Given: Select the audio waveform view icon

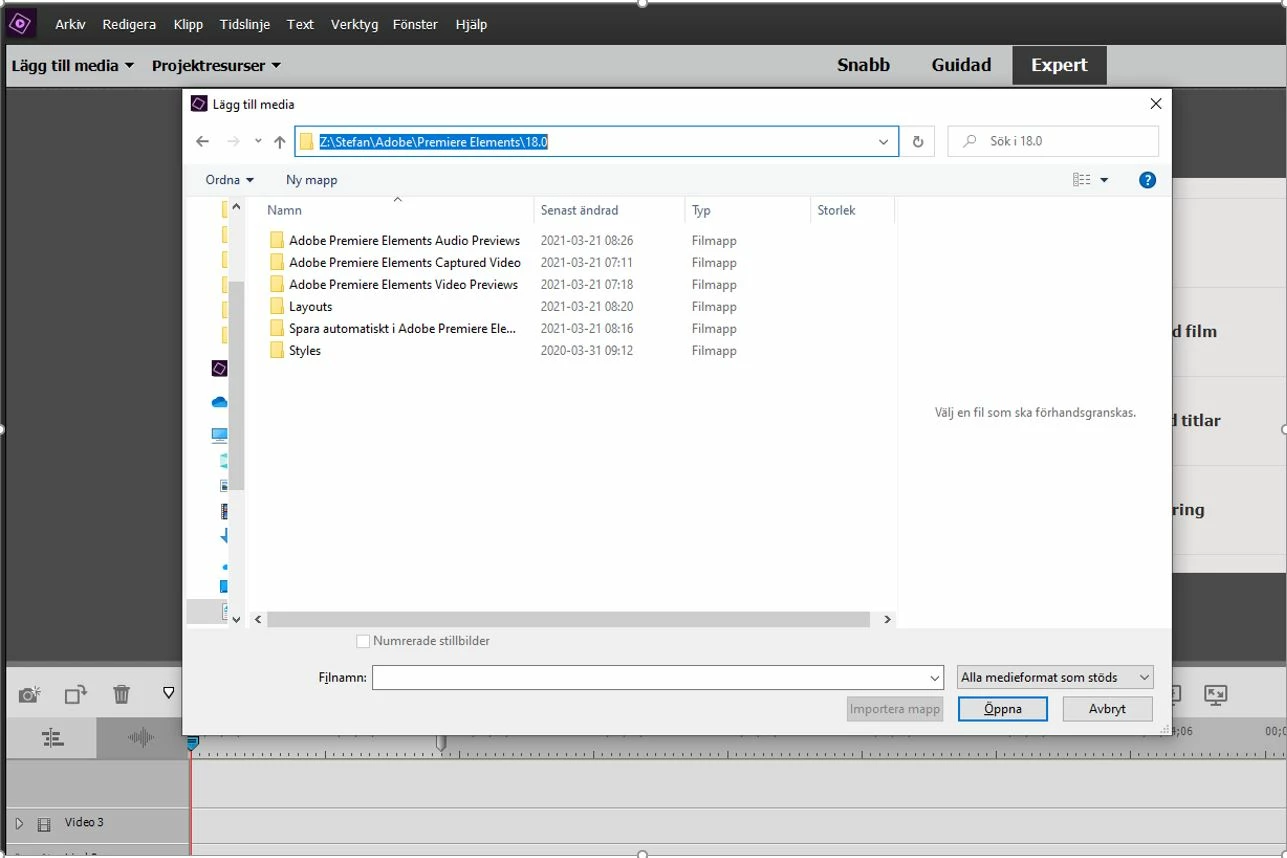Looking at the screenshot, I should click(x=141, y=738).
